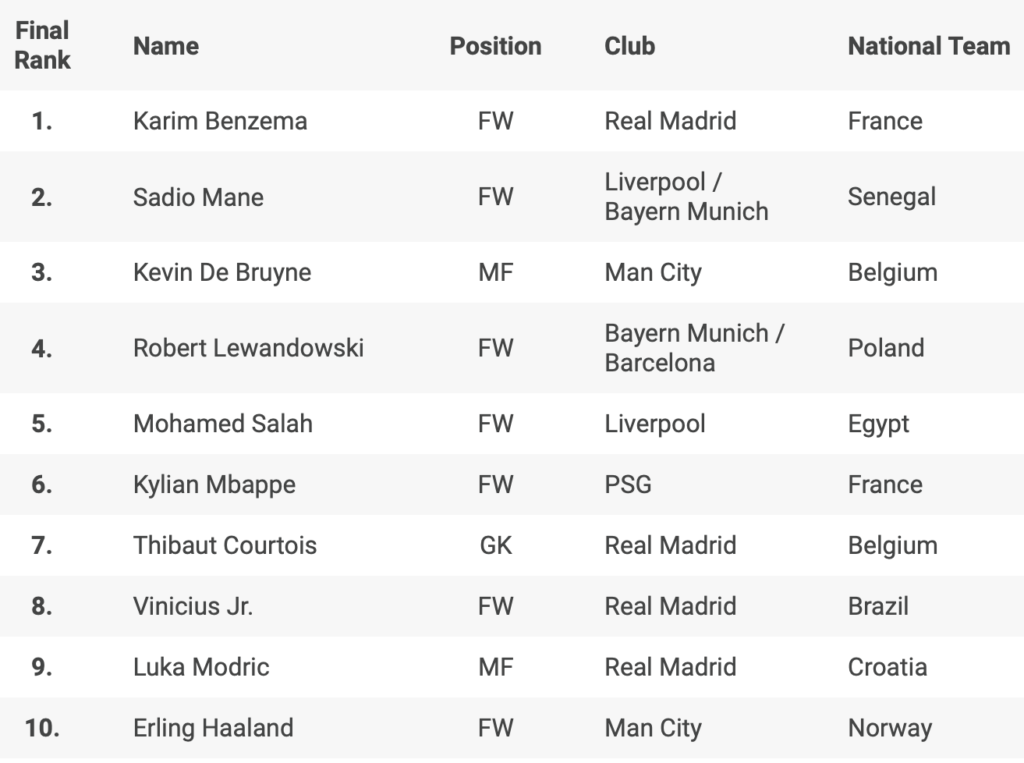Click the Senegal national team cell
Viewport: 1024px width, 763px height.
coord(892,197)
